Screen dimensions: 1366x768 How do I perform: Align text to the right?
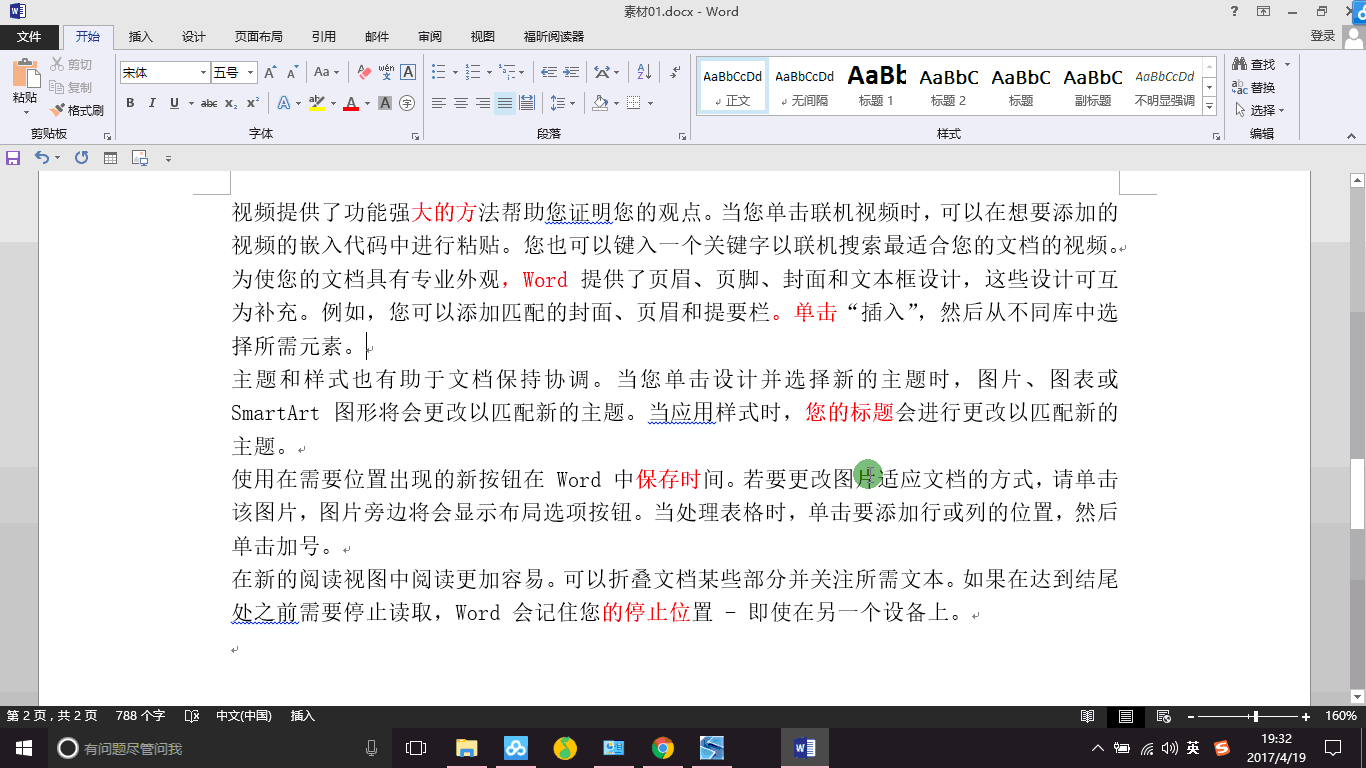[x=482, y=103]
